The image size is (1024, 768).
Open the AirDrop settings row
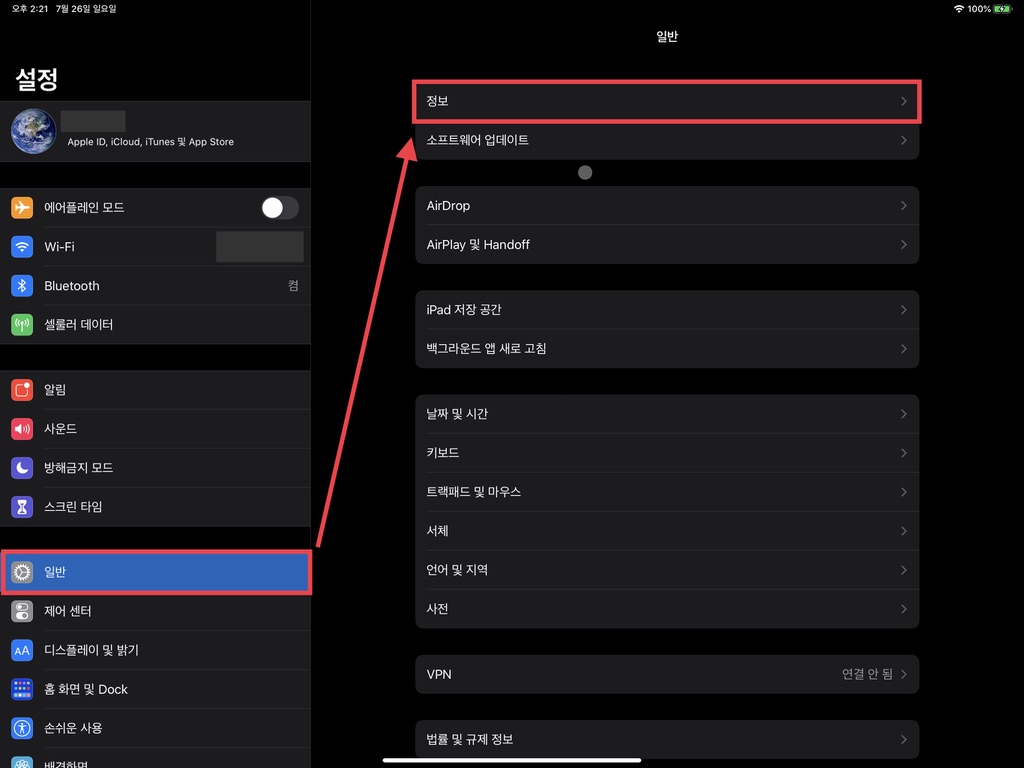click(667, 206)
